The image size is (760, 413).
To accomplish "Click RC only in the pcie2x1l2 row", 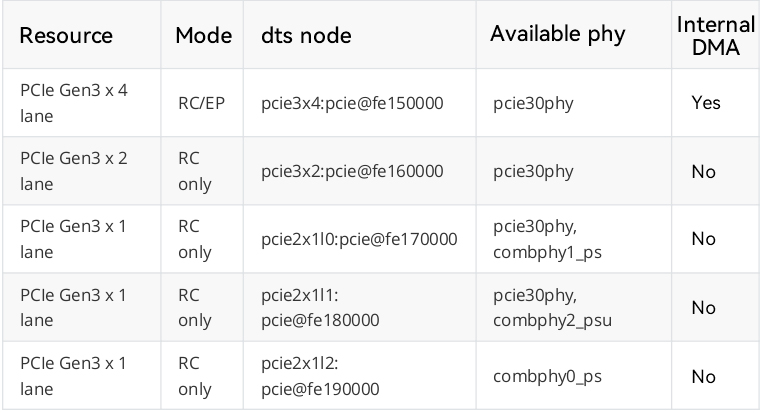I will 195,376.
